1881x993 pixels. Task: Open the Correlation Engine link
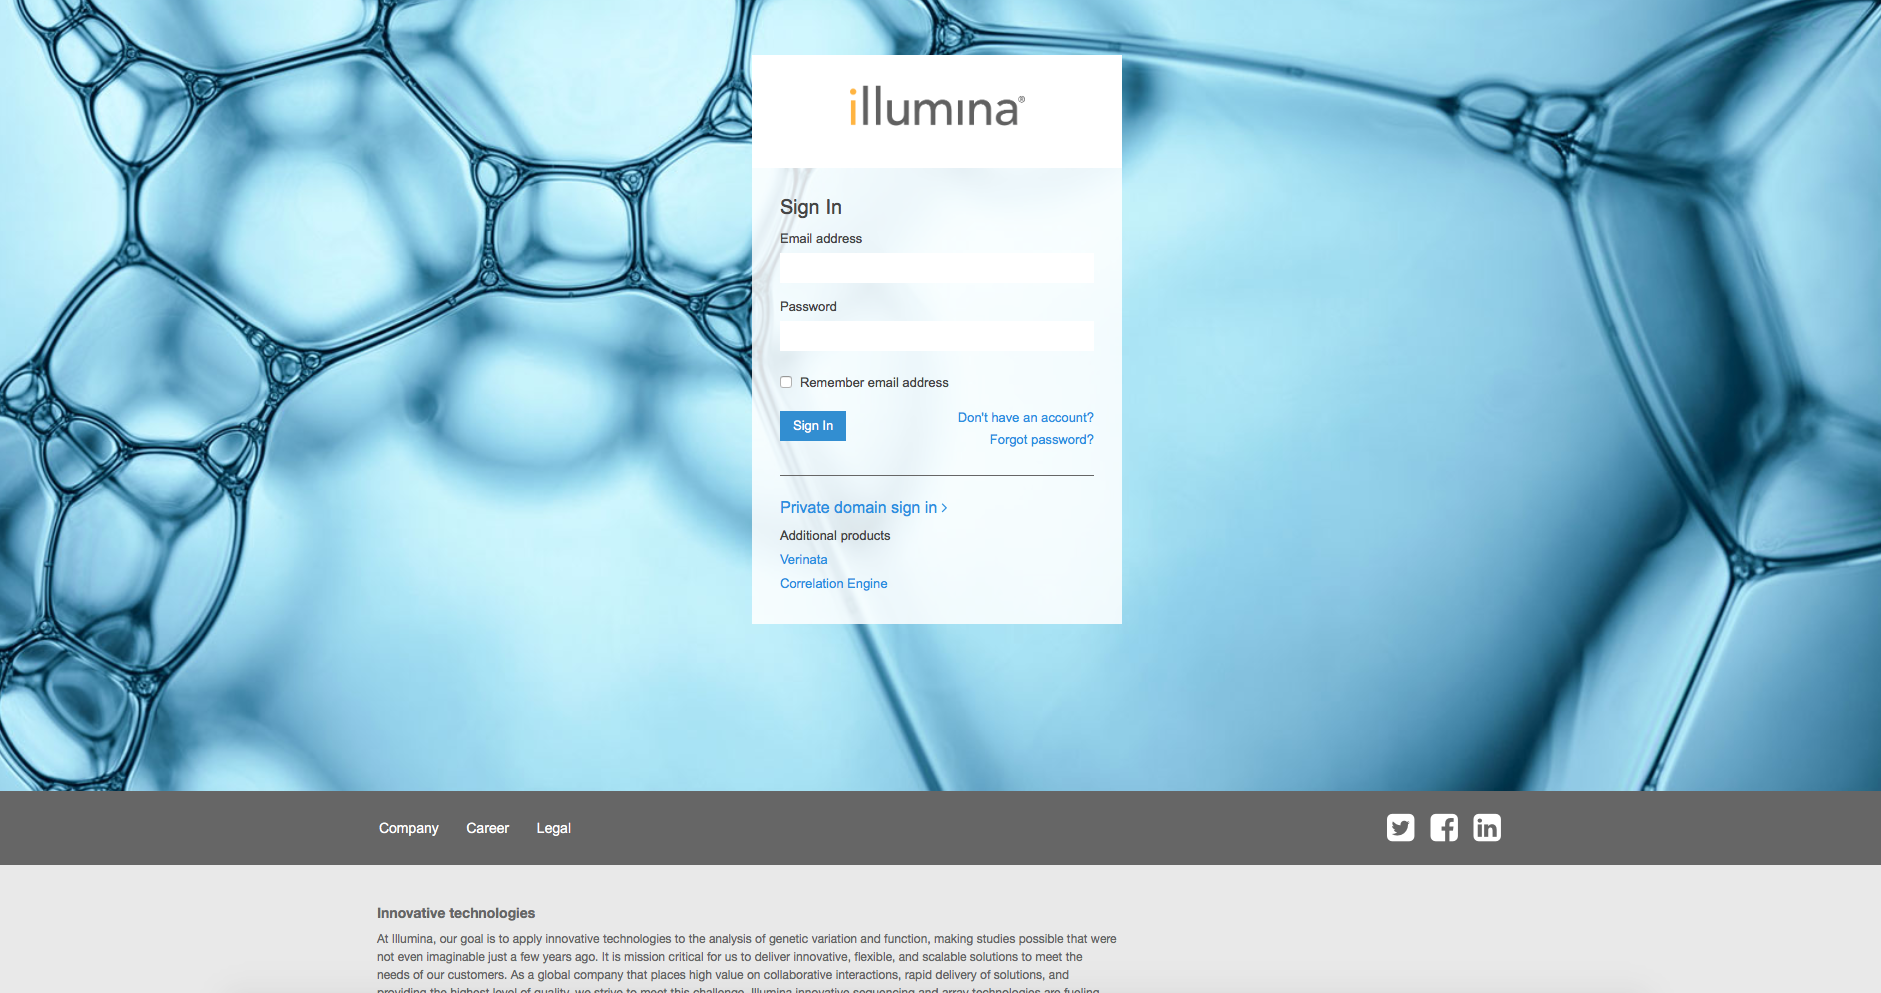click(834, 584)
